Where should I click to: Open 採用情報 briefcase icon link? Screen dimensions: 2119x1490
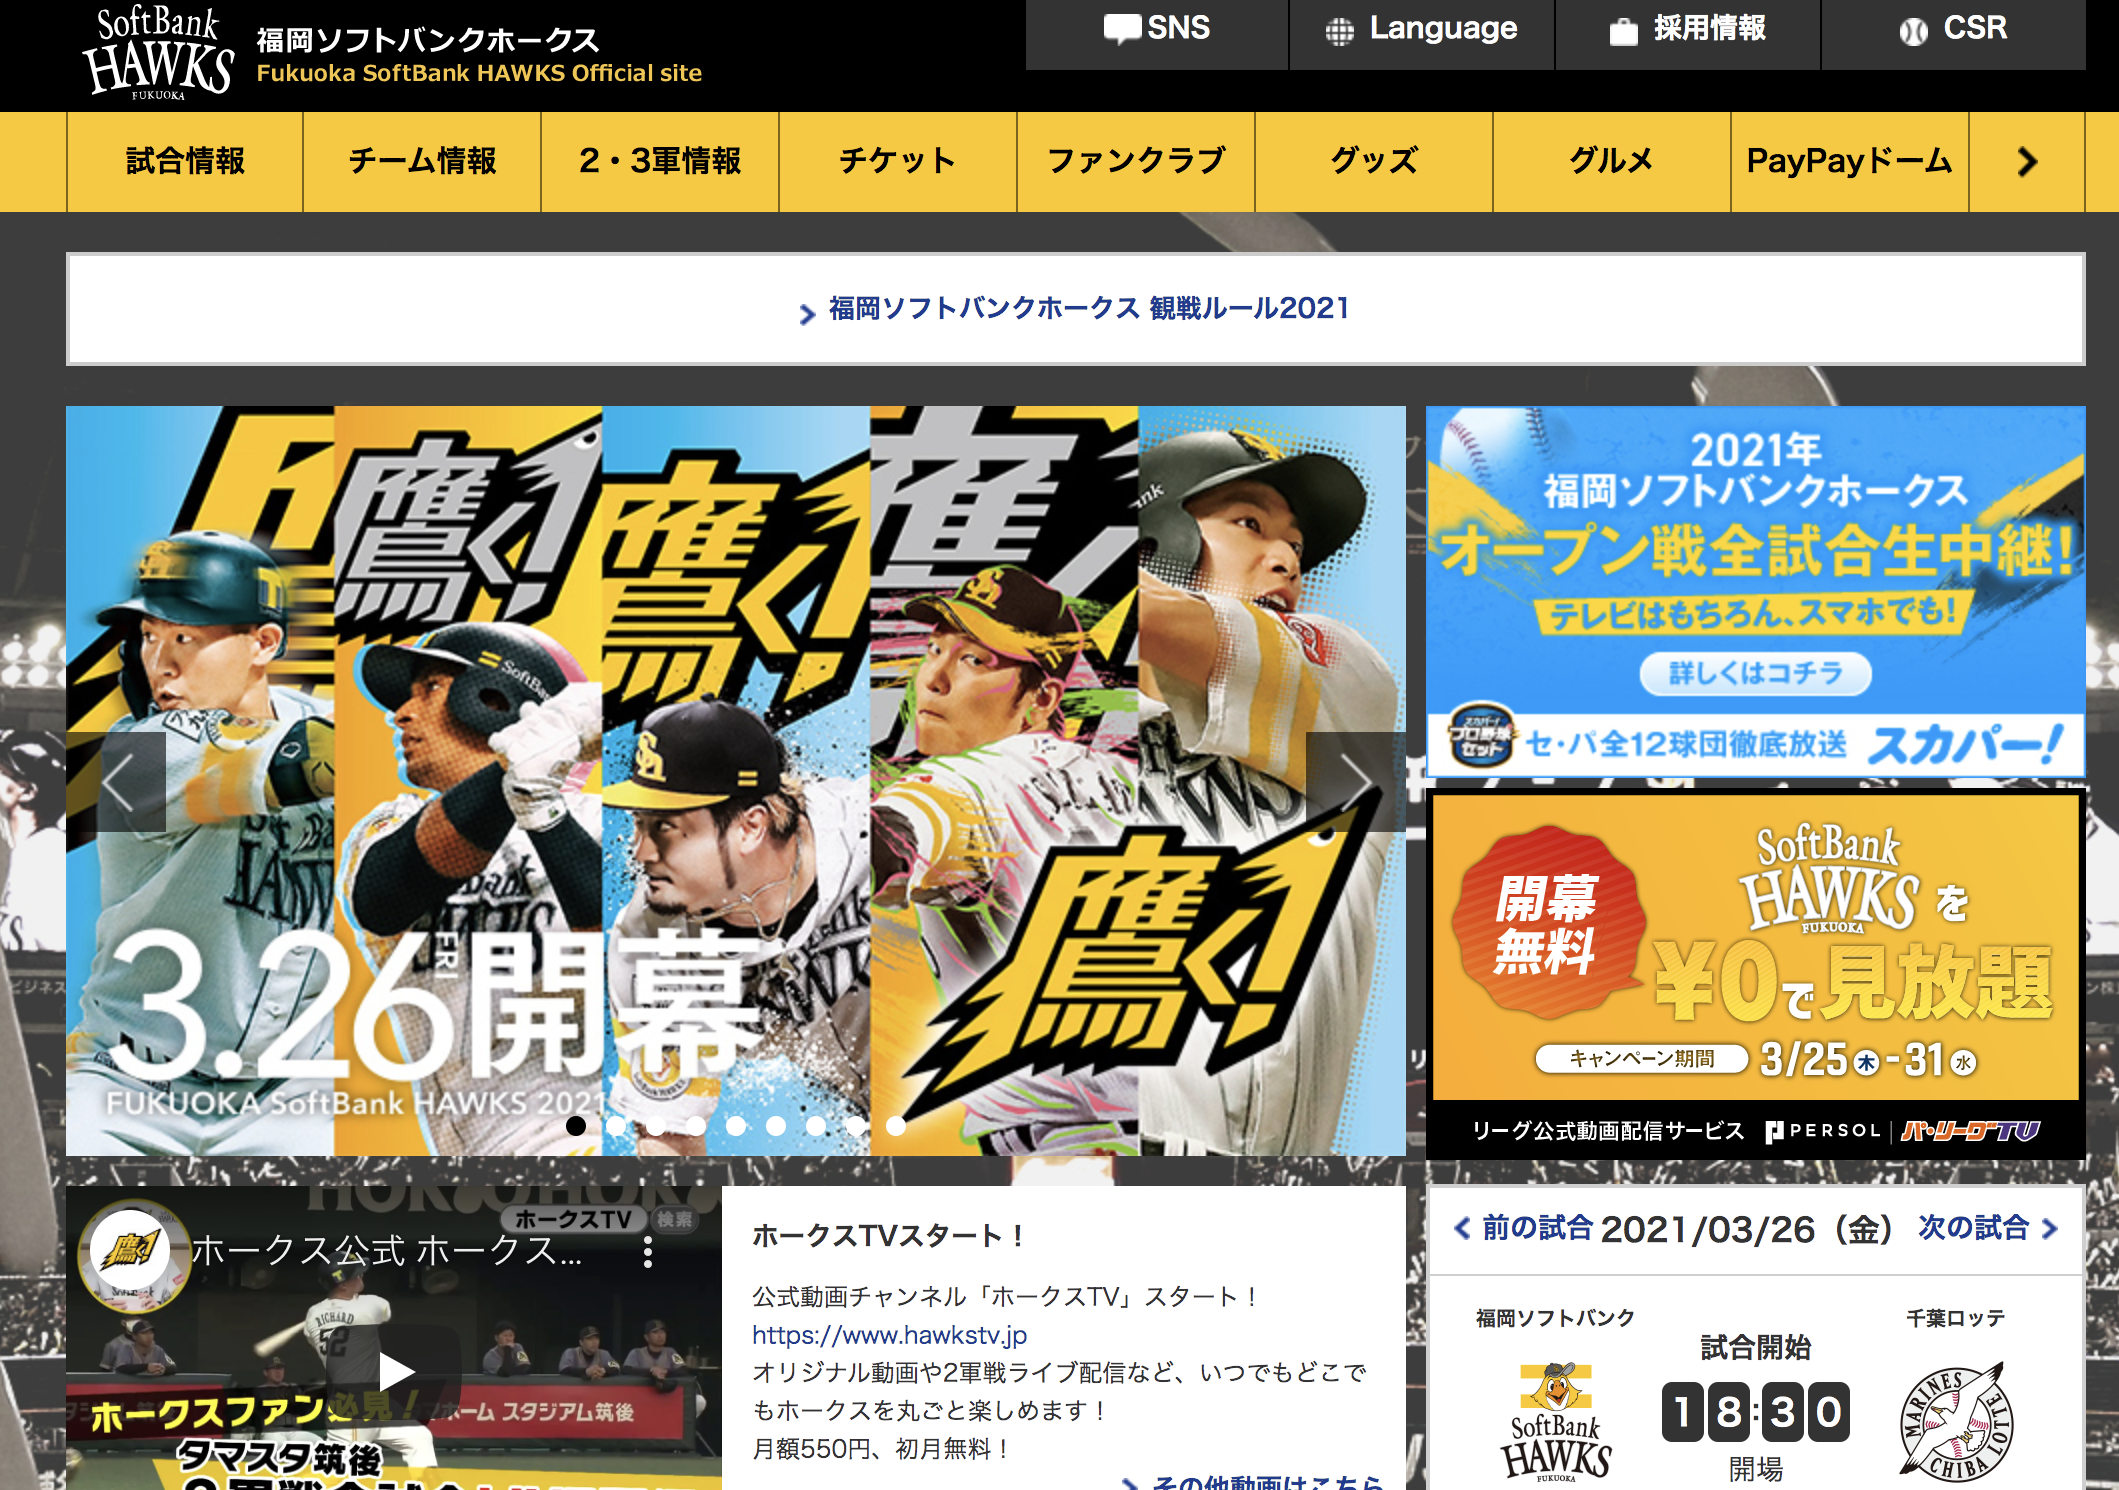pyautogui.click(x=1622, y=32)
